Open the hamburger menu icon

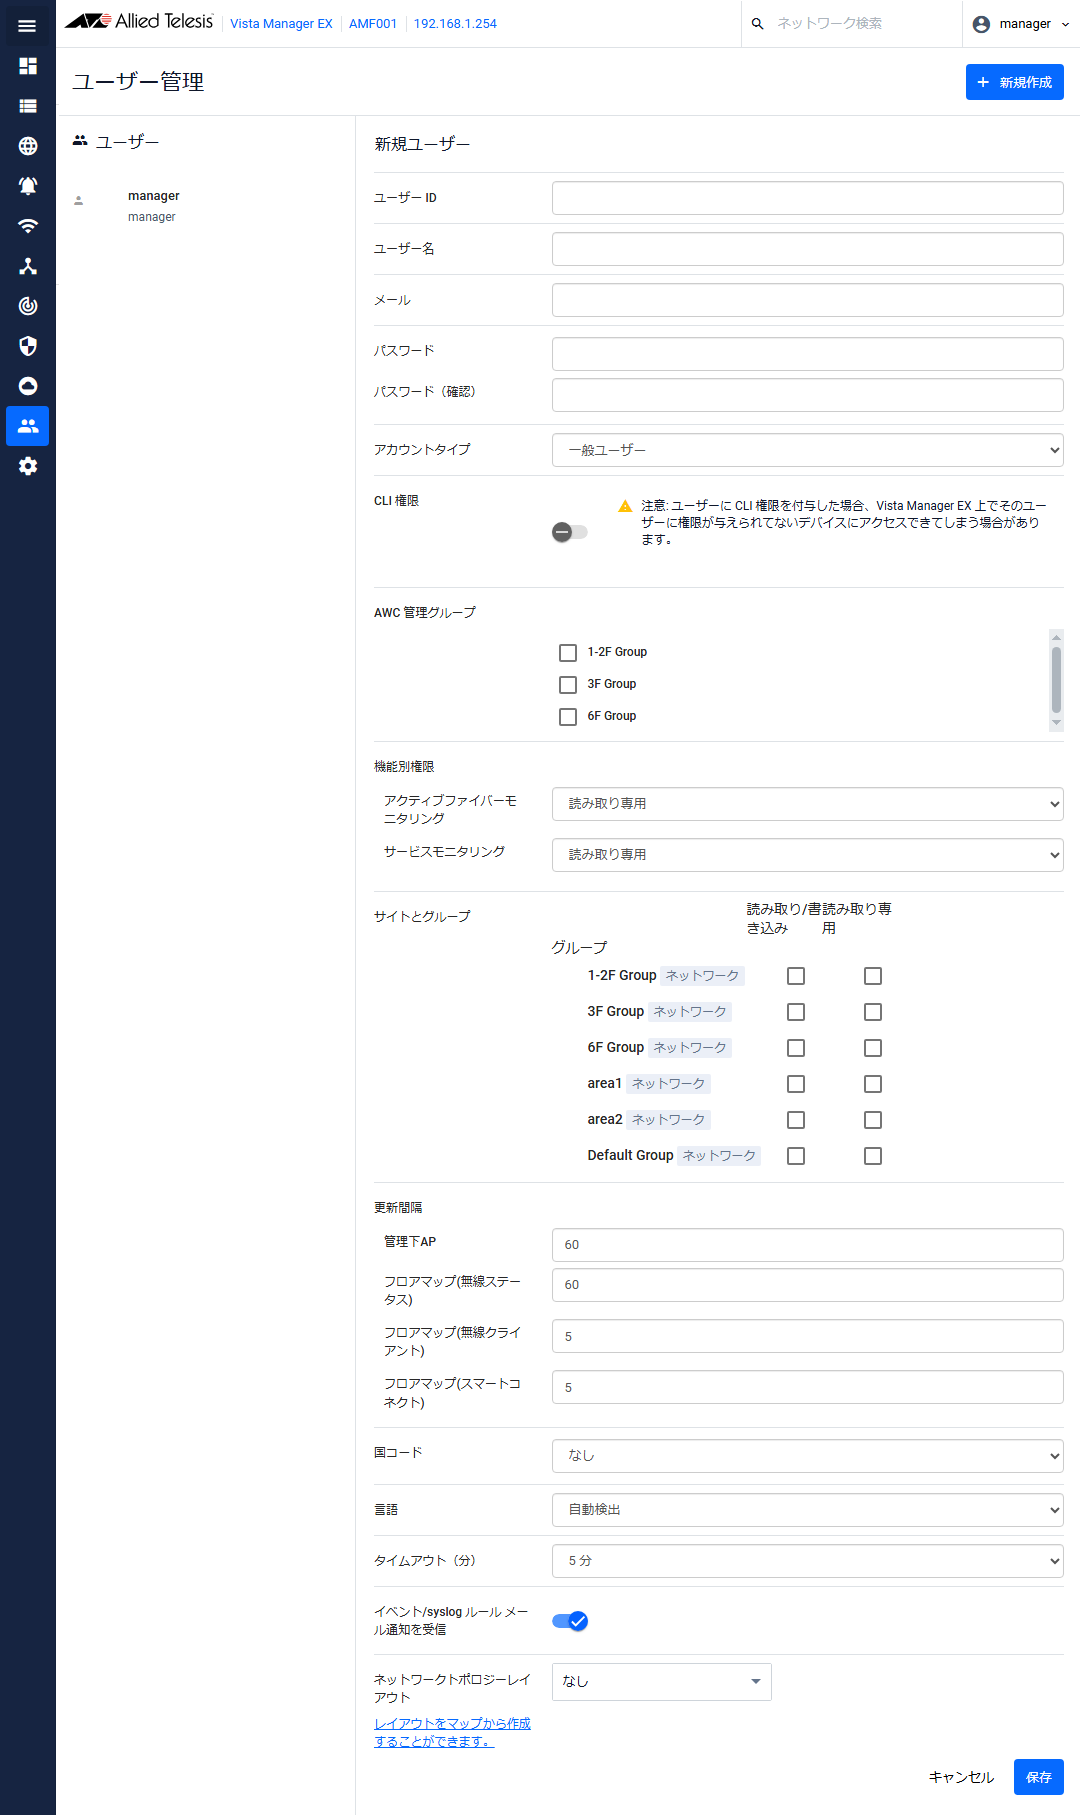coord(27,26)
